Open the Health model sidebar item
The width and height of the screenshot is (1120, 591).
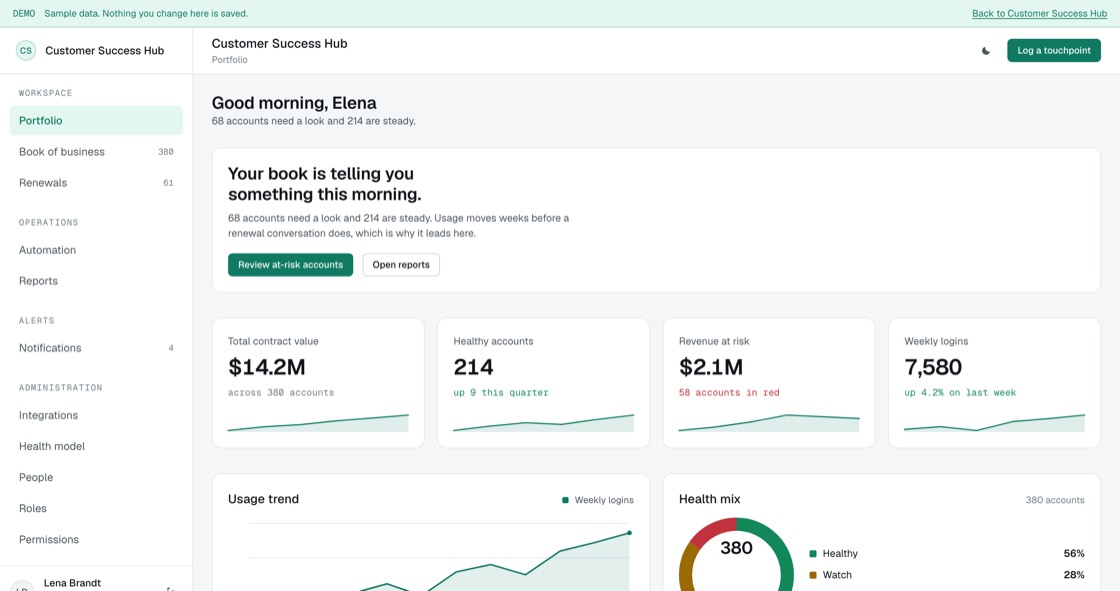coord(96,446)
